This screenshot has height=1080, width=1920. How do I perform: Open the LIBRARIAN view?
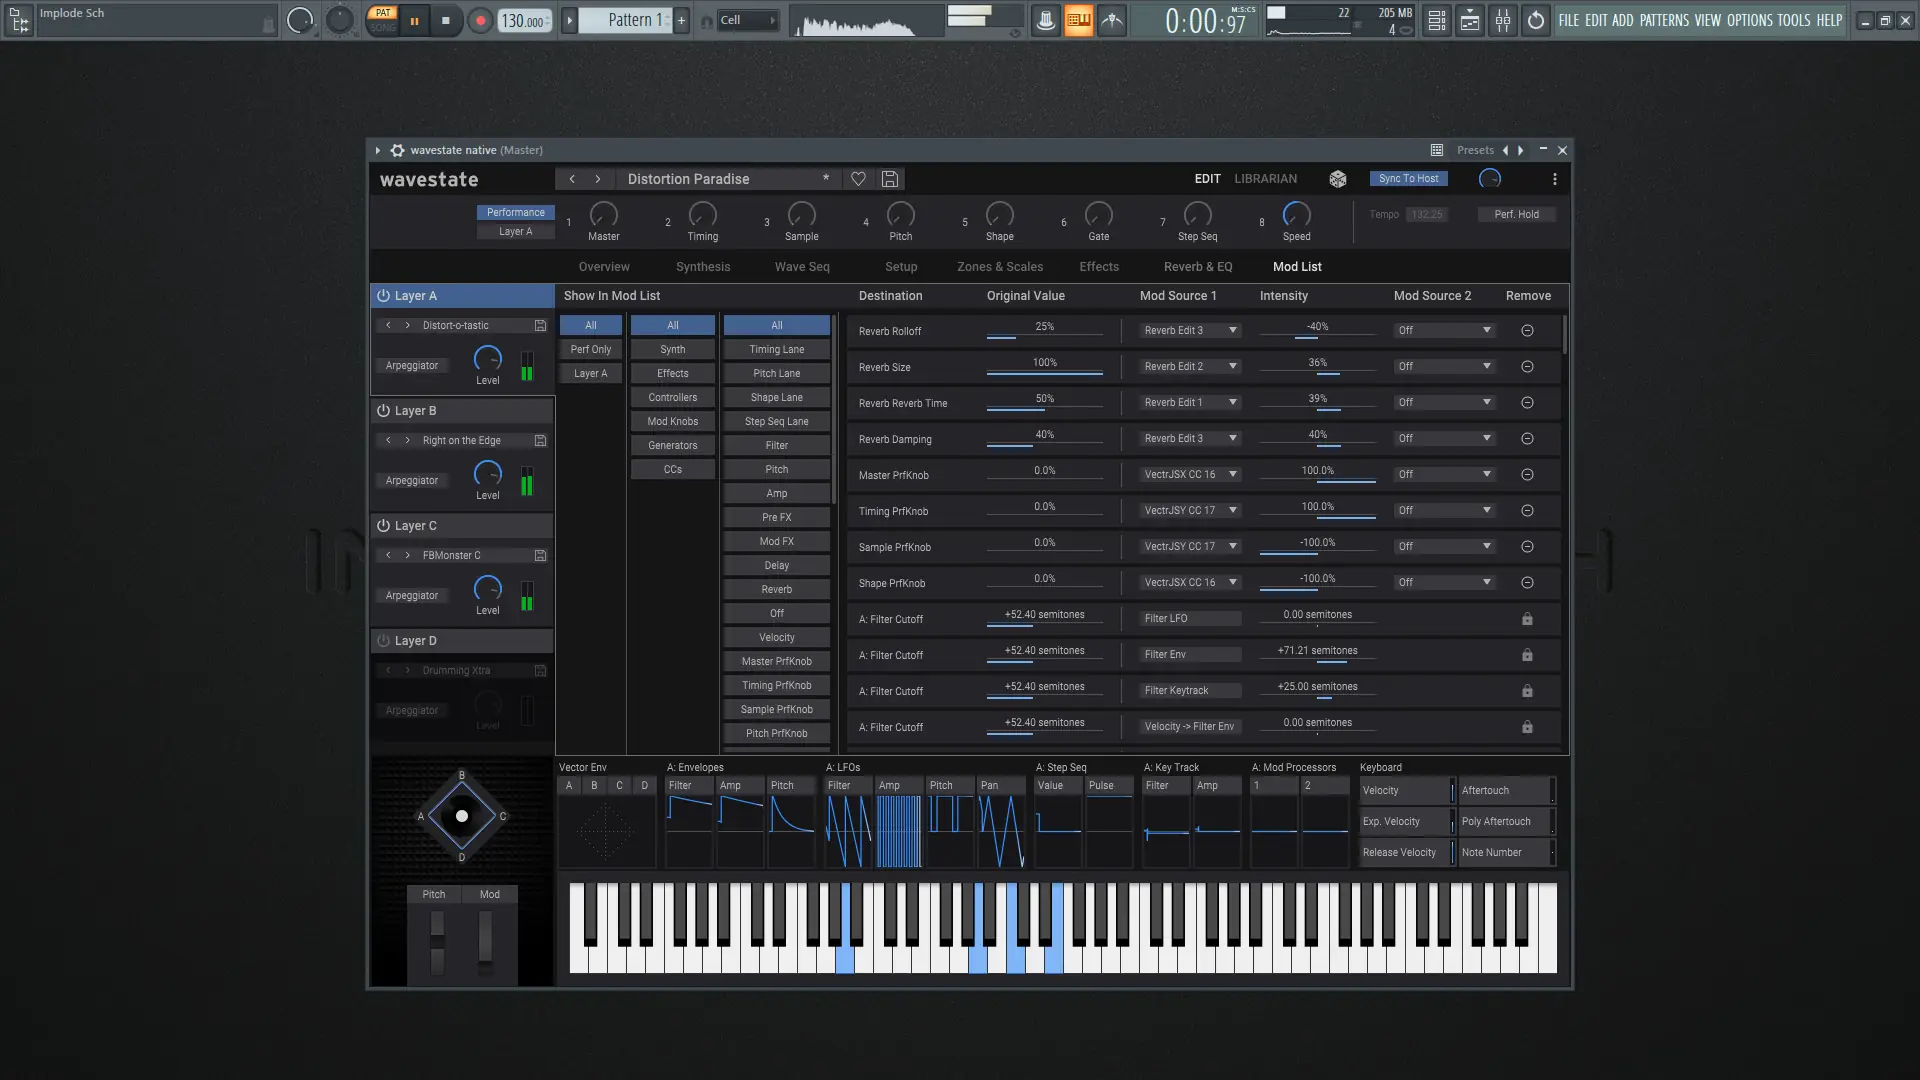point(1265,179)
